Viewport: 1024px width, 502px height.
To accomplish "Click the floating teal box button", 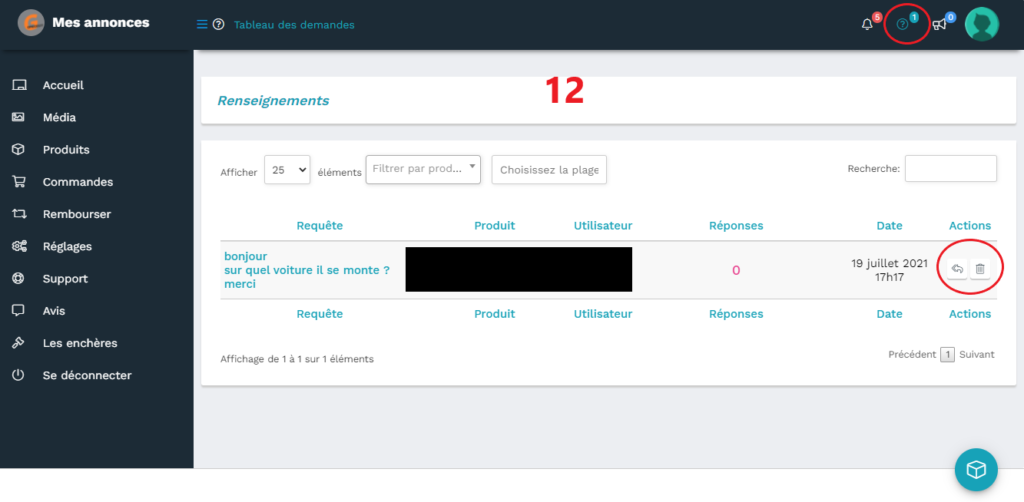I will 976,469.
